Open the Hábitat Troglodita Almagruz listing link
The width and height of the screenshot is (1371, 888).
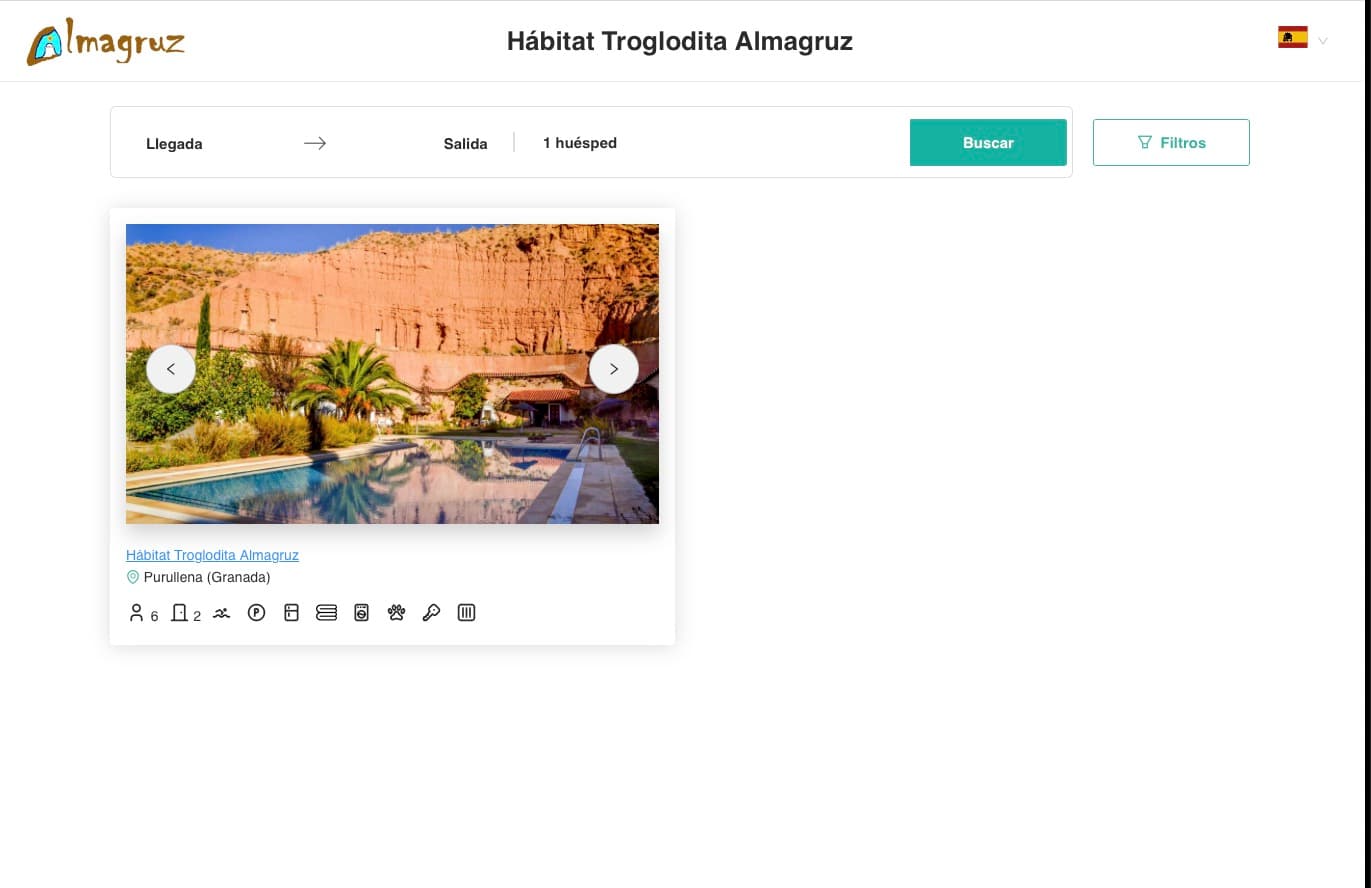coord(212,555)
